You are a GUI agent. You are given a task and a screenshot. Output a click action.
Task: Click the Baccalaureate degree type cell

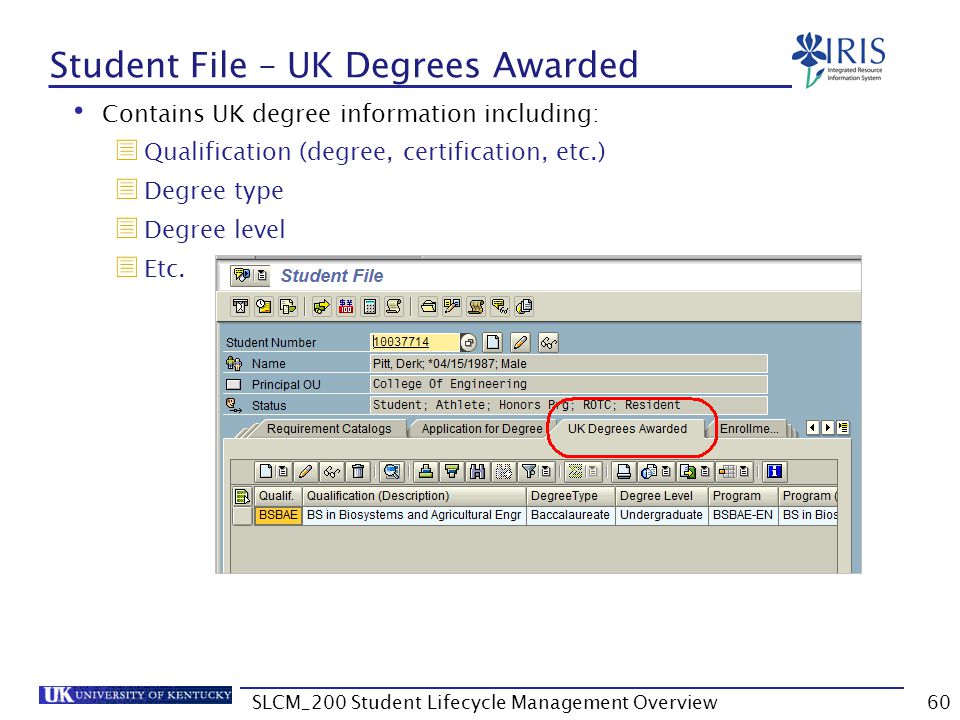(x=571, y=516)
